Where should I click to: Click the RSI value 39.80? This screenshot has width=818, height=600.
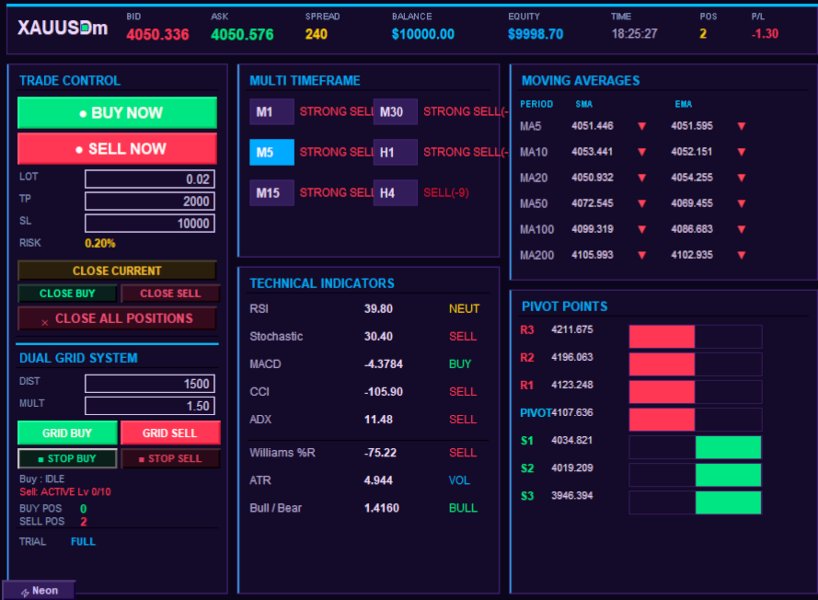pos(378,309)
